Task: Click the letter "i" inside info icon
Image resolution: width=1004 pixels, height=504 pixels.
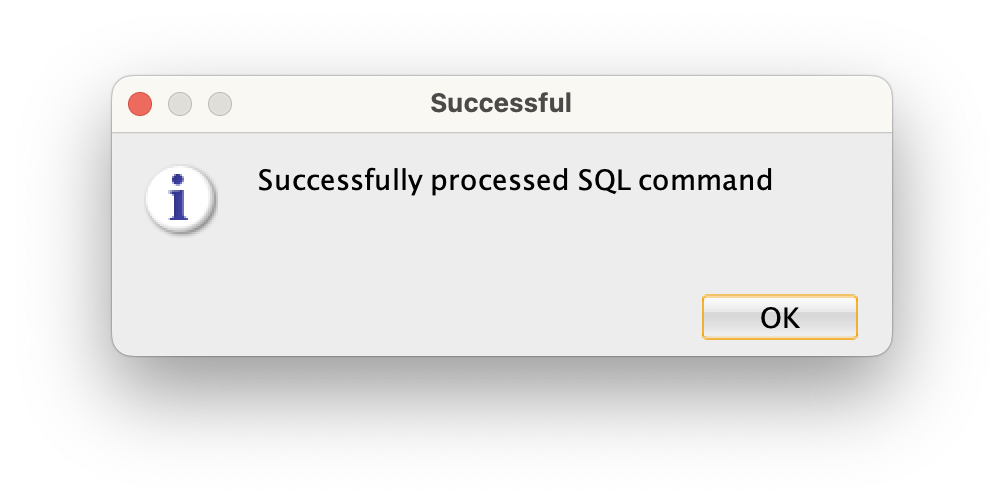Action: click(180, 198)
